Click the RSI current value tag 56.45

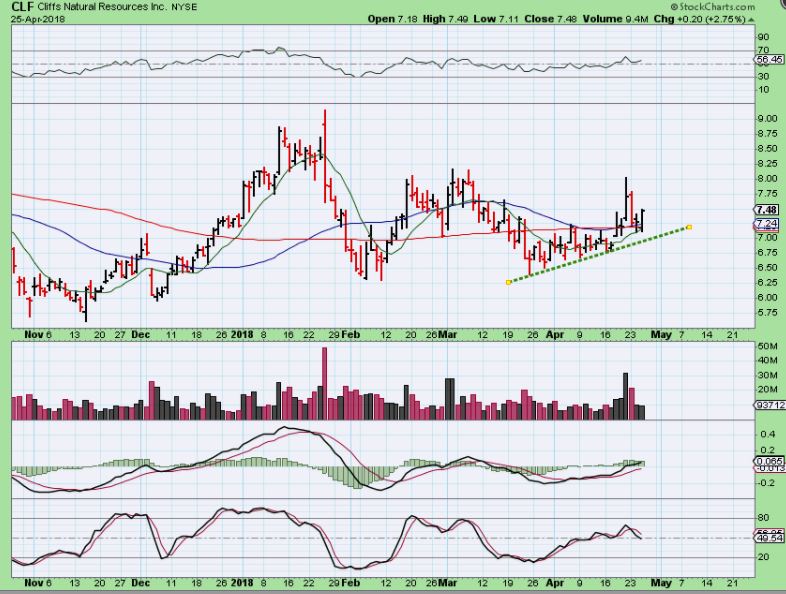[770, 59]
